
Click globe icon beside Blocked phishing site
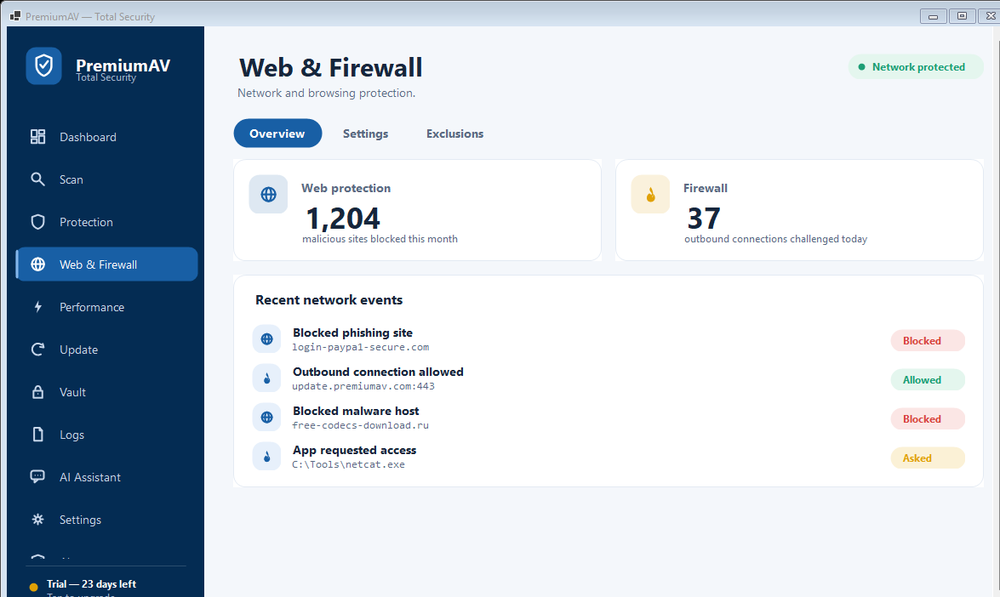point(267,339)
